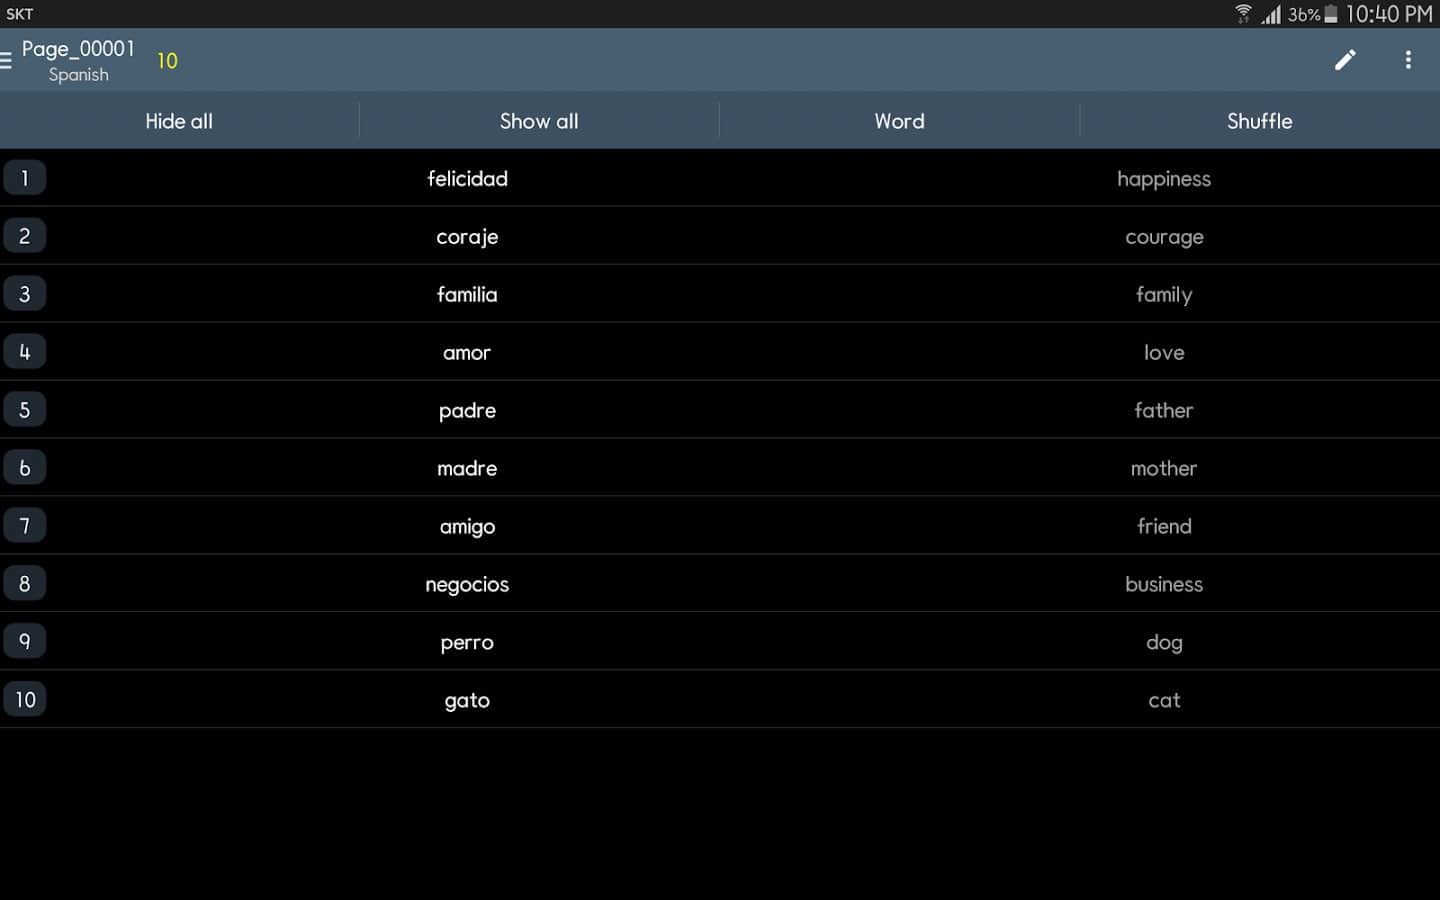Click number badge 10 for gato
The width and height of the screenshot is (1440, 900).
[x=24, y=700]
